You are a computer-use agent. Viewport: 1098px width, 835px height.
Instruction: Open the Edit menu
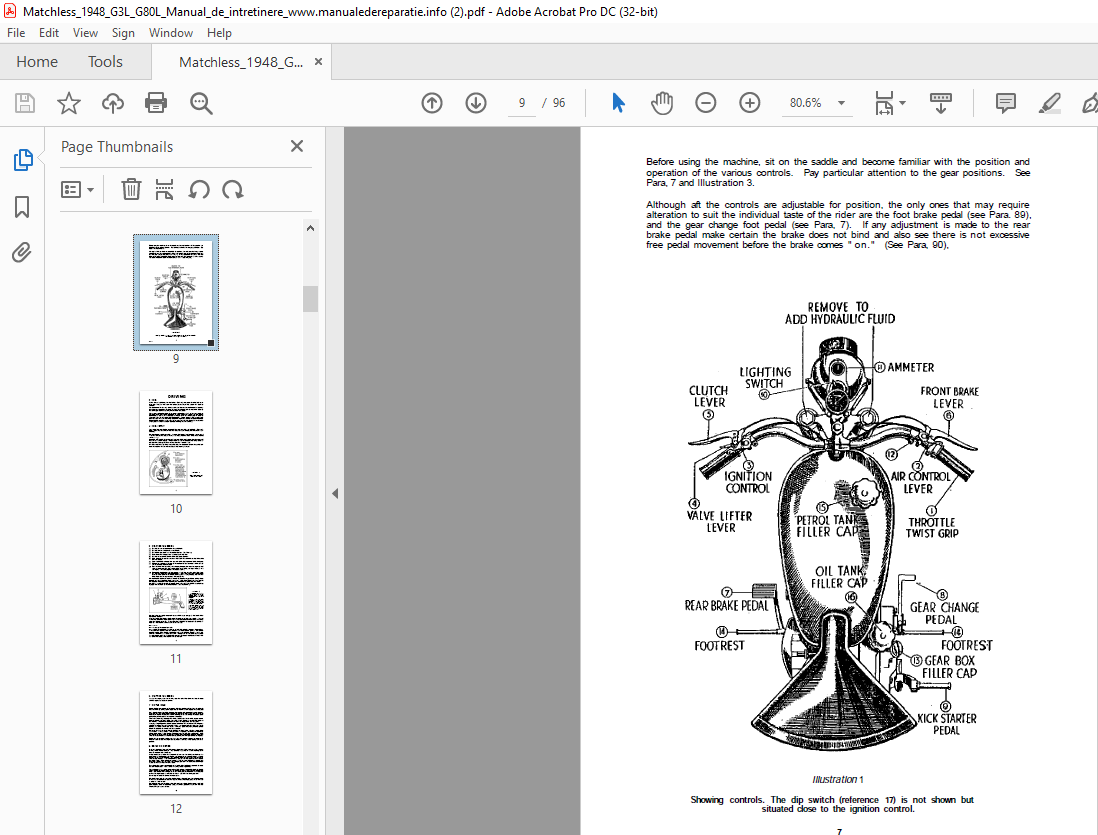(x=48, y=33)
